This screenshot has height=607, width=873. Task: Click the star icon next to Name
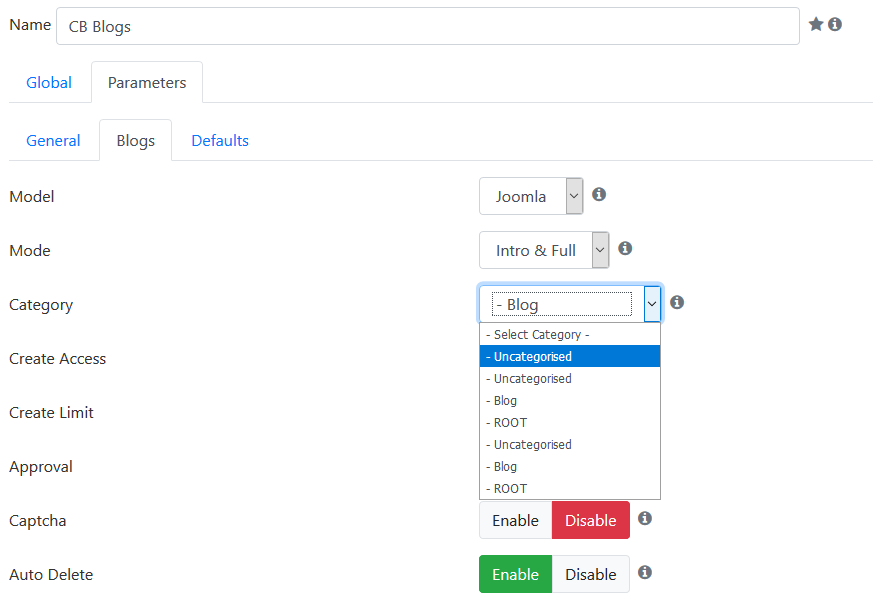tap(816, 24)
